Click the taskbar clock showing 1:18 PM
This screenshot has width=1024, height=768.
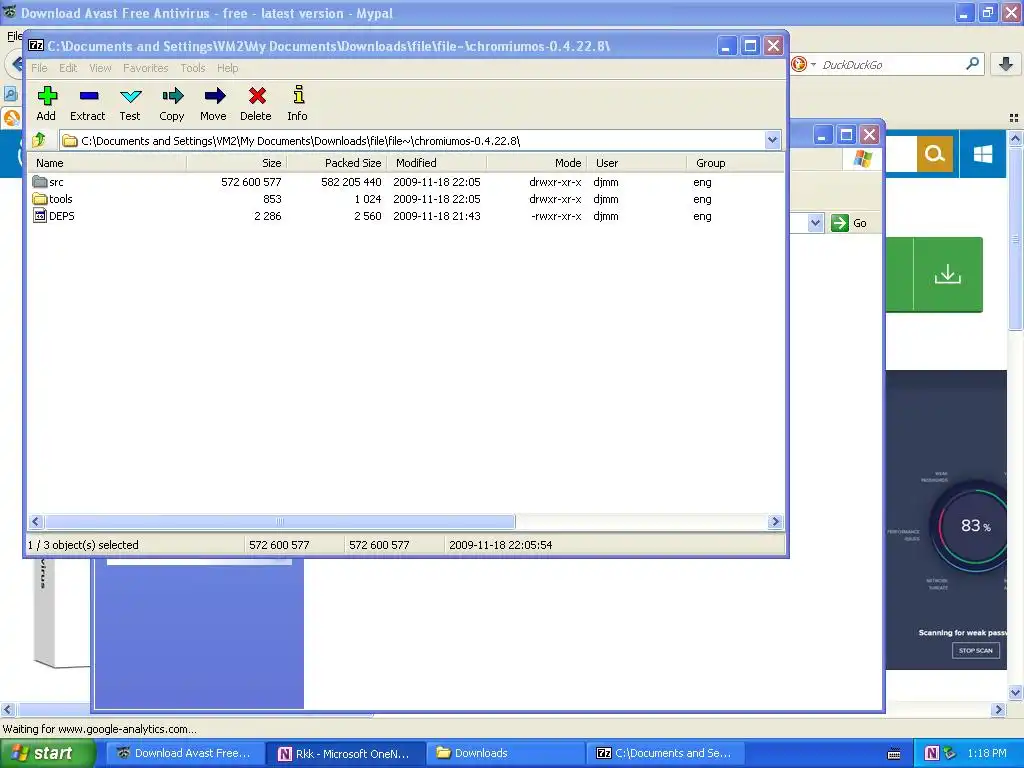tap(986, 754)
